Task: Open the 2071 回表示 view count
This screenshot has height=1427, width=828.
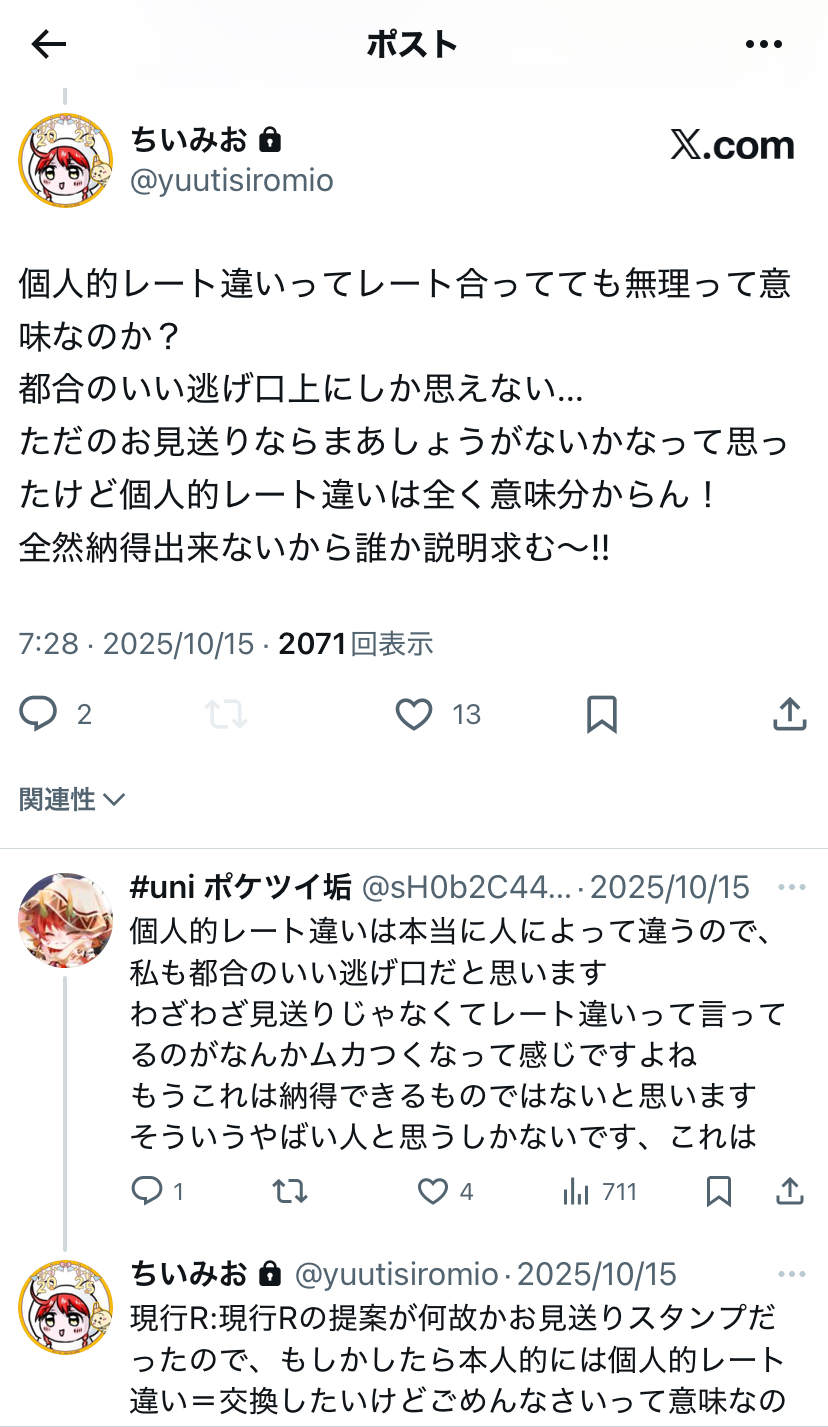Action: [x=356, y=643]
